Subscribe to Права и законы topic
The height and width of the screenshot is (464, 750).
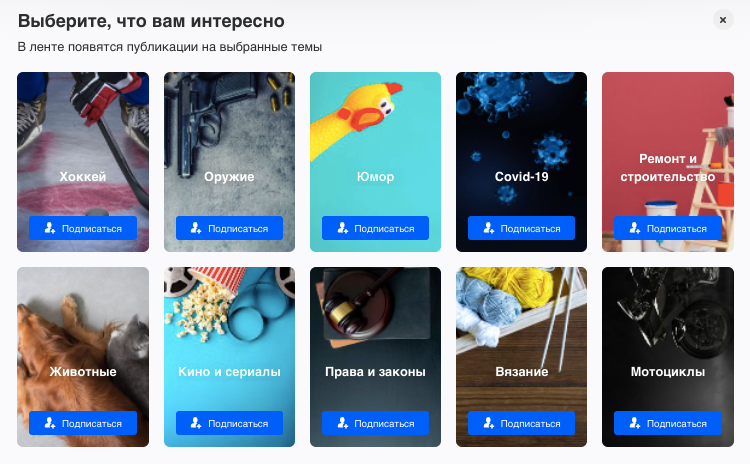[x=375, y=423]
